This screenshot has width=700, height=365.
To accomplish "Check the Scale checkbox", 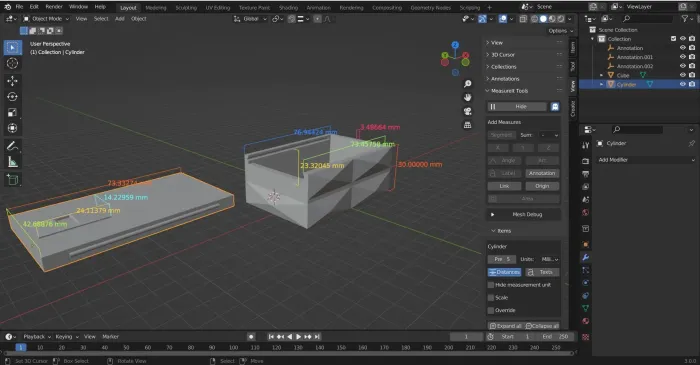I will pos(491,298).
